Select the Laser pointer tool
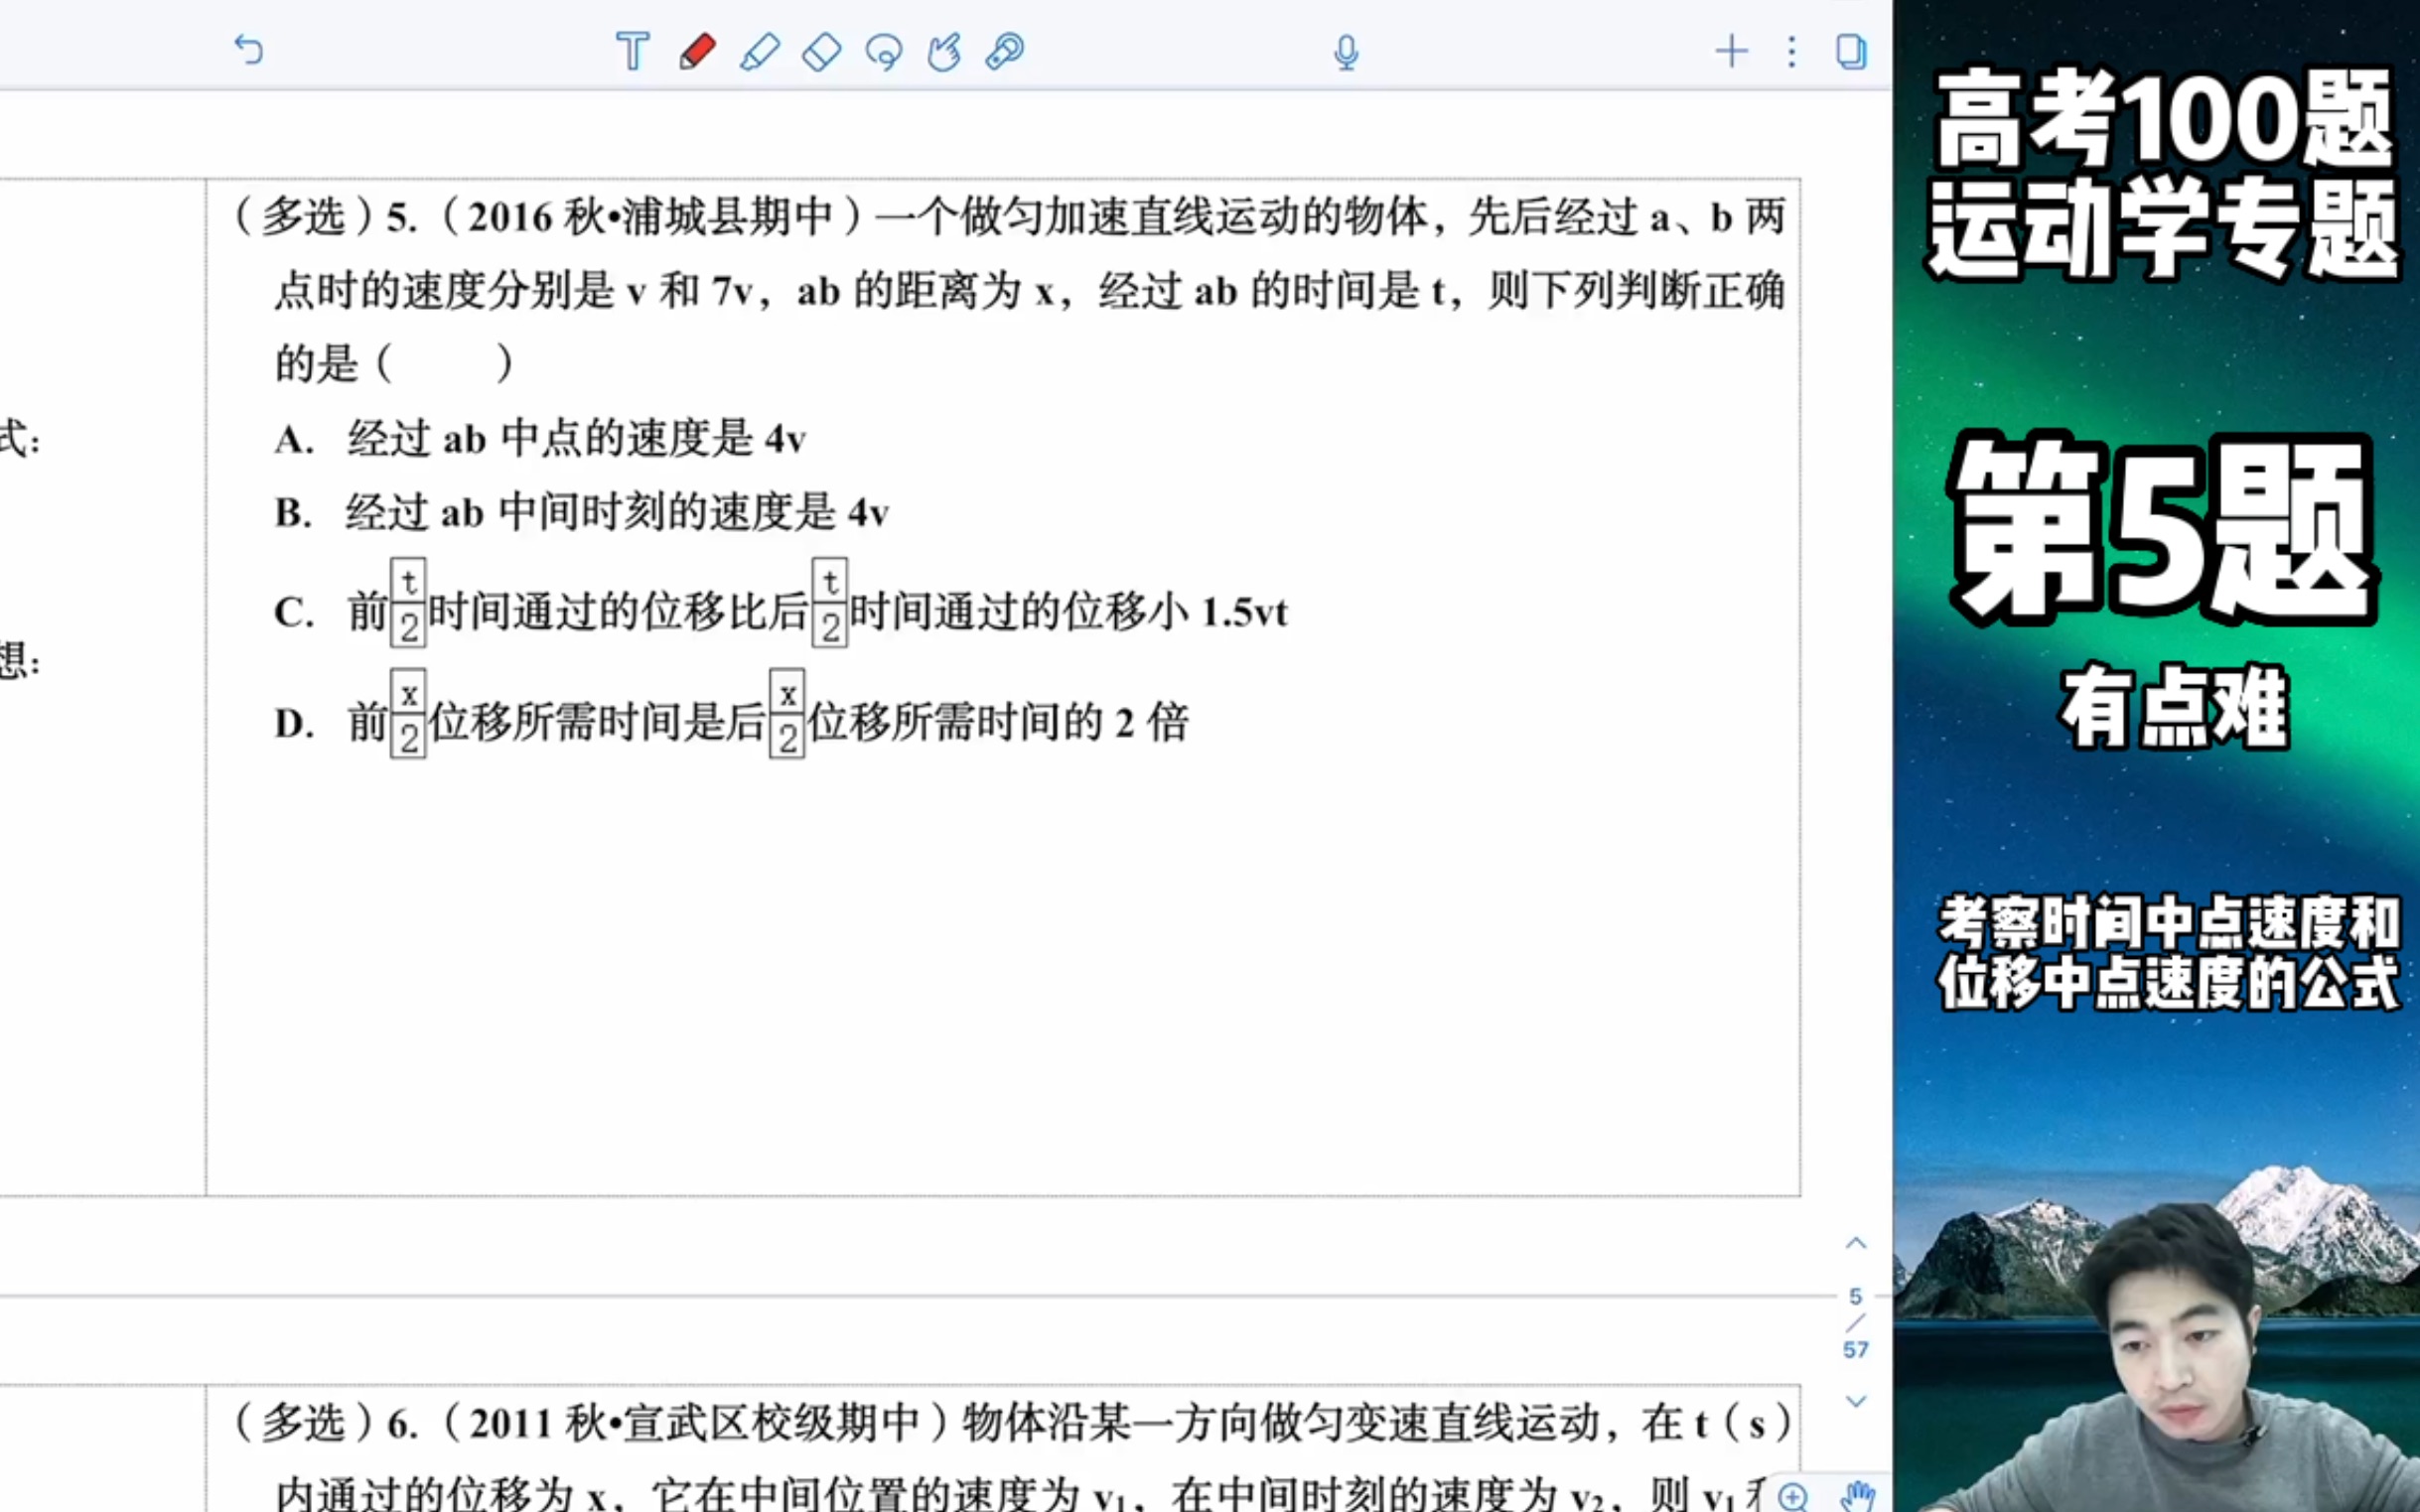Screen dimensions: 2420x1512 pos(1006,50)
